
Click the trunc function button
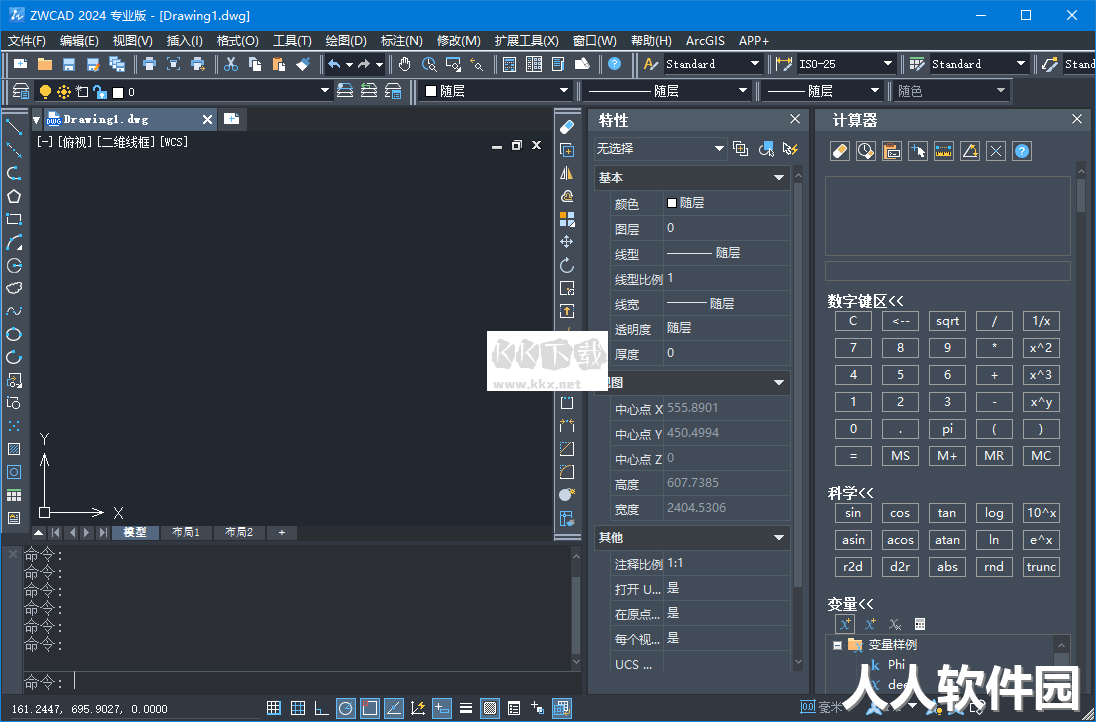tap(1041, 567)
